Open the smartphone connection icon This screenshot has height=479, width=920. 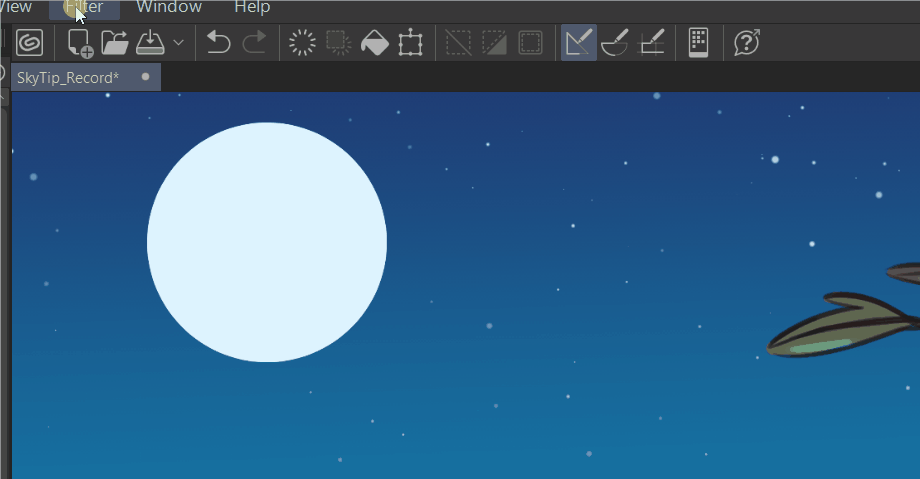tap(698, 43)
